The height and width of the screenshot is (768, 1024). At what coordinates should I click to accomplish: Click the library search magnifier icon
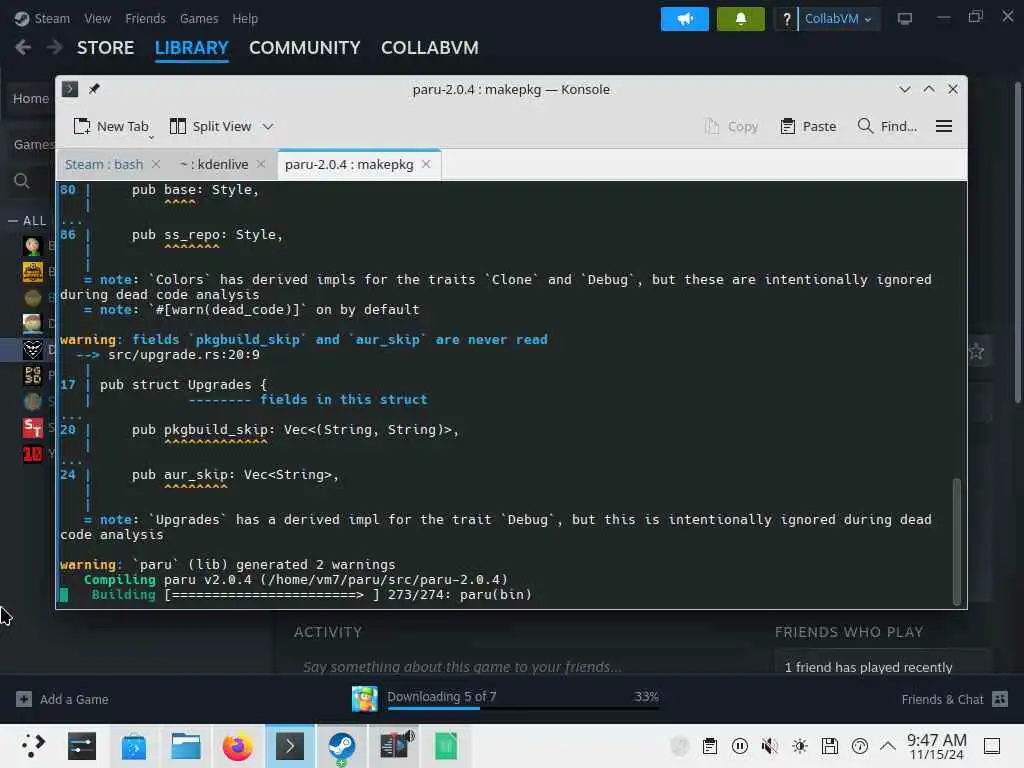22,181
